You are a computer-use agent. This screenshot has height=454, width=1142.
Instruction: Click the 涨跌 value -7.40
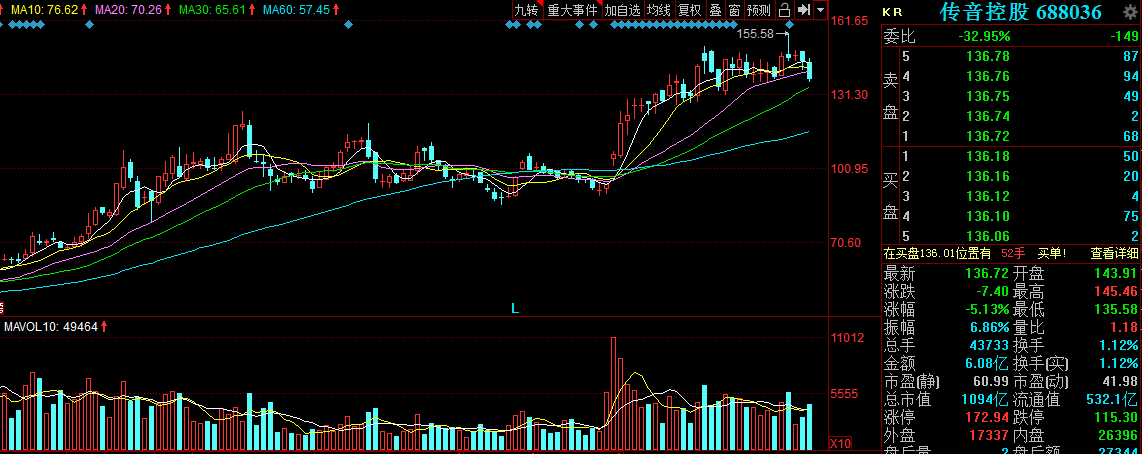point(993,292)
